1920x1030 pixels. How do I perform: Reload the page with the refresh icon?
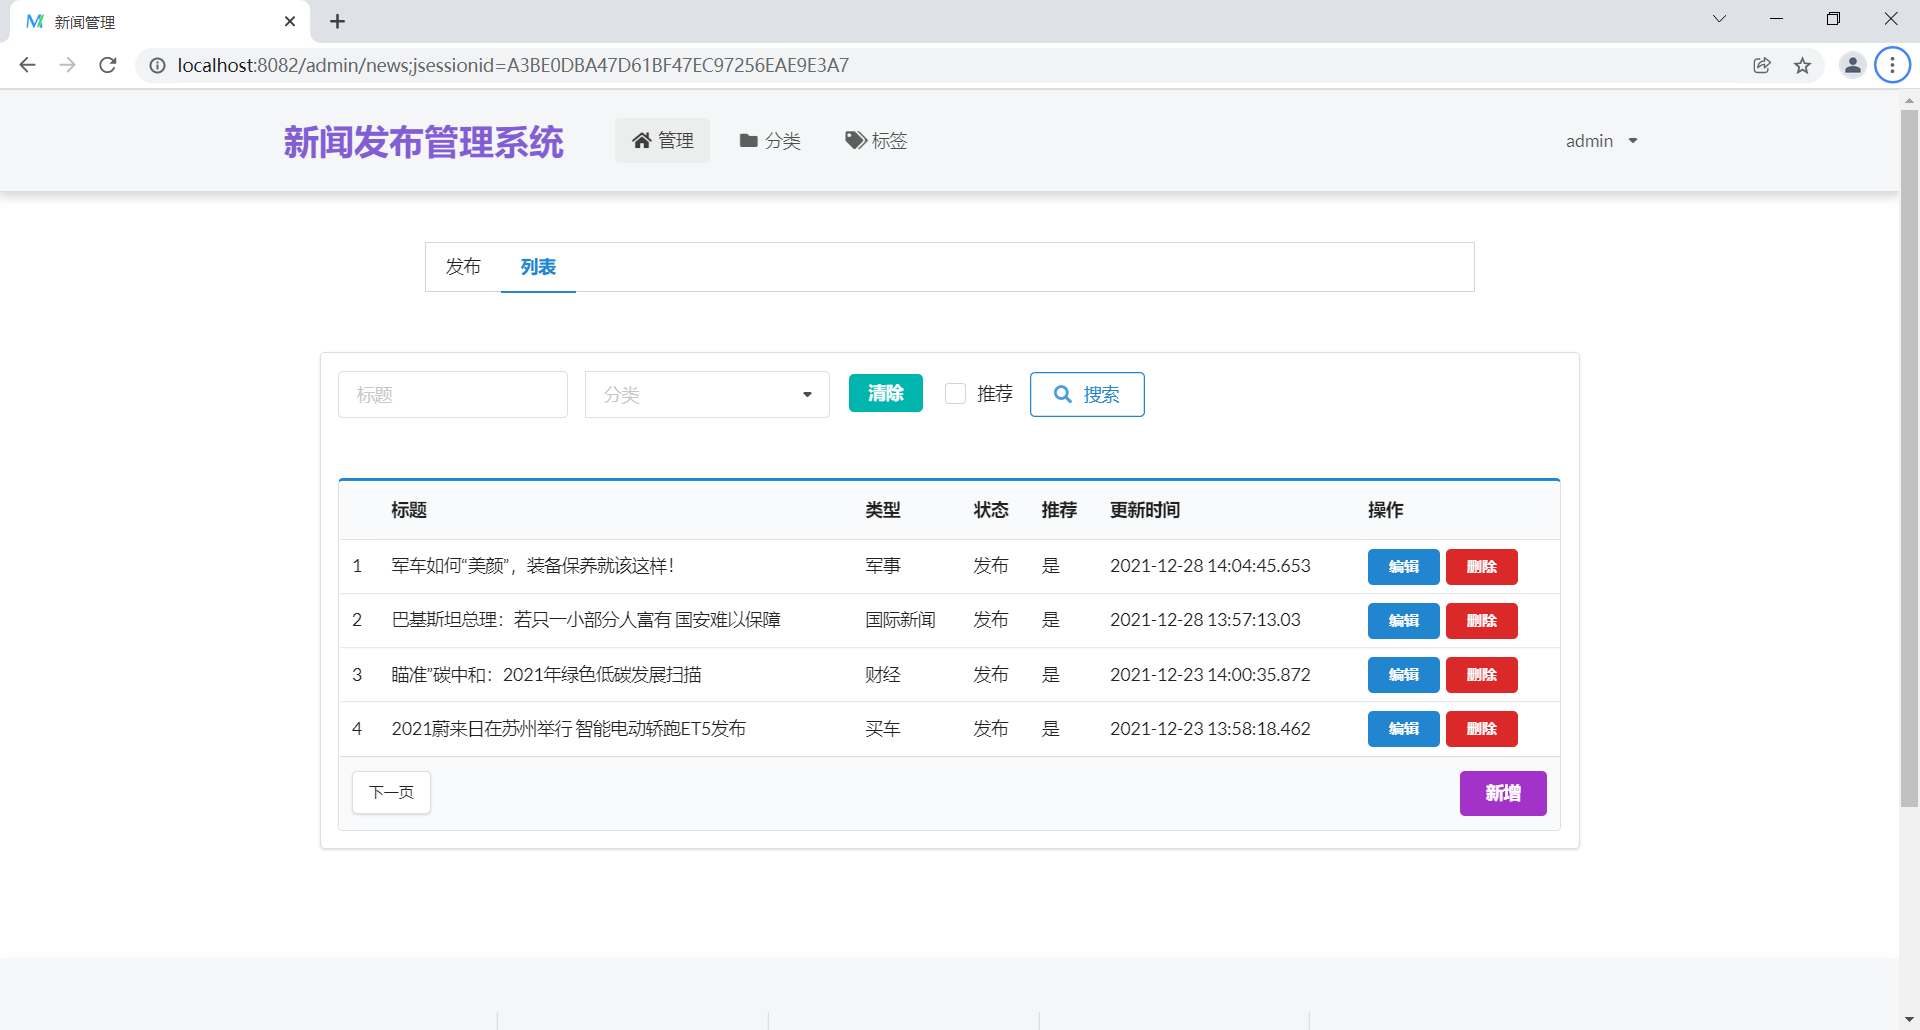[107, 65]
